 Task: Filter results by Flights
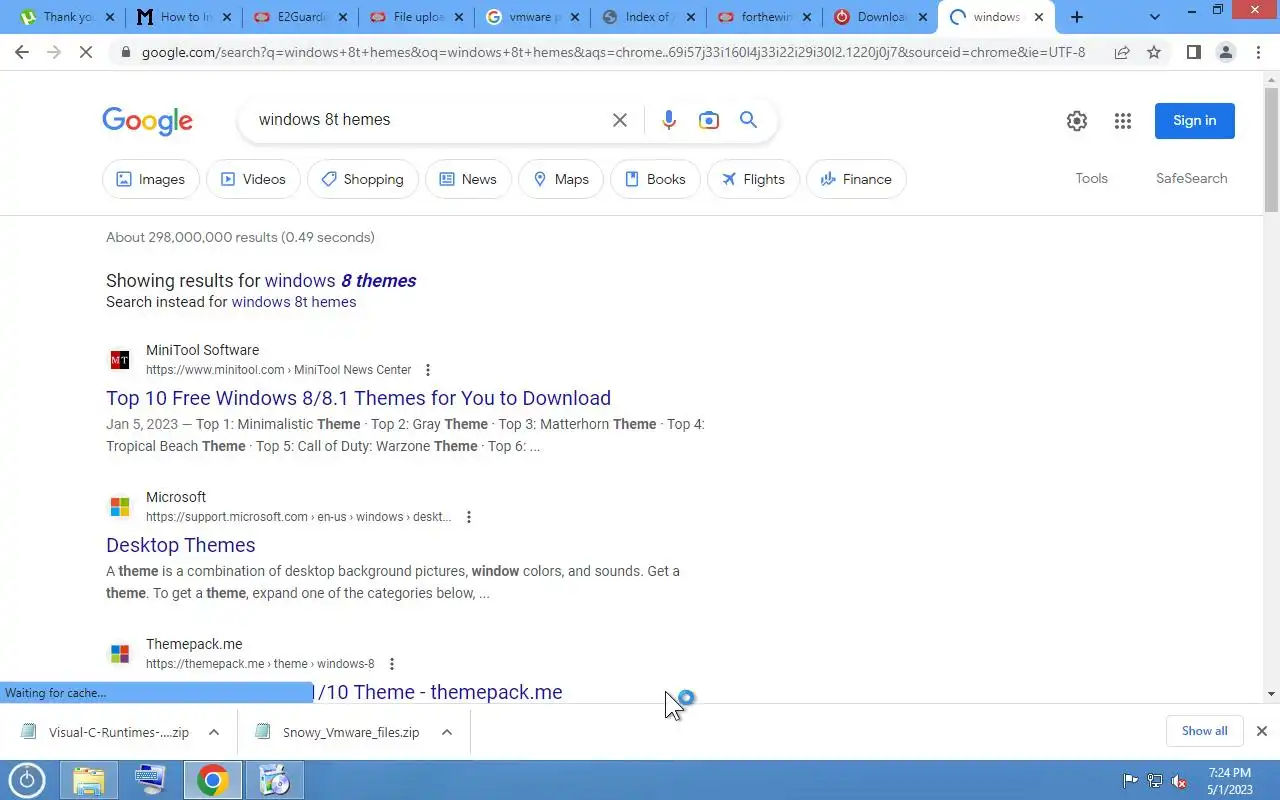(x=753, y=179)
